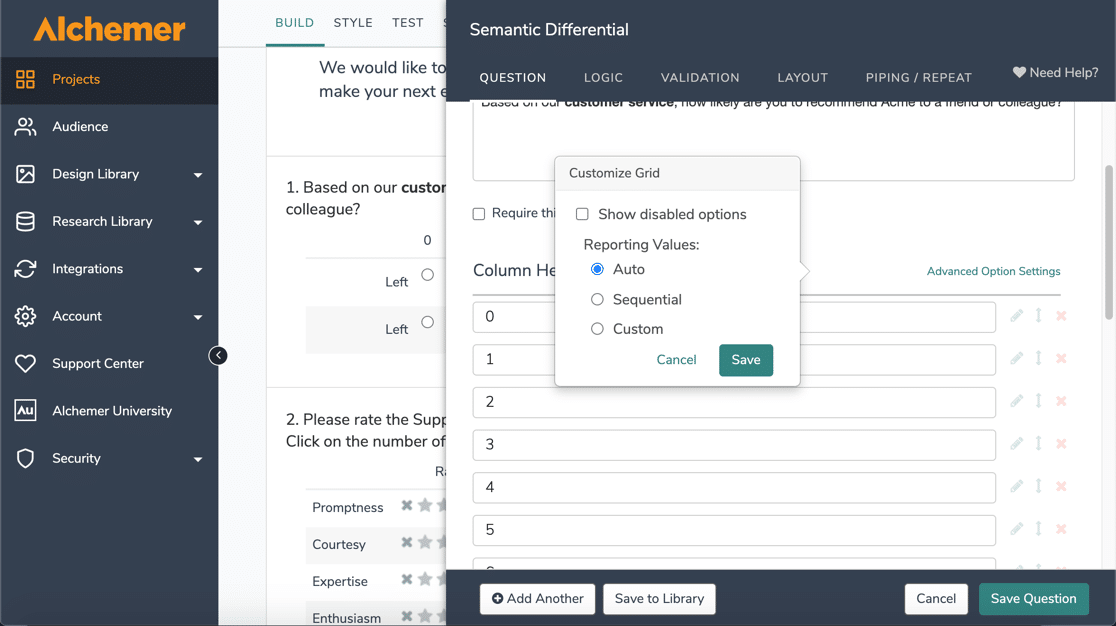Open the Validation tab

click(700, 78)
